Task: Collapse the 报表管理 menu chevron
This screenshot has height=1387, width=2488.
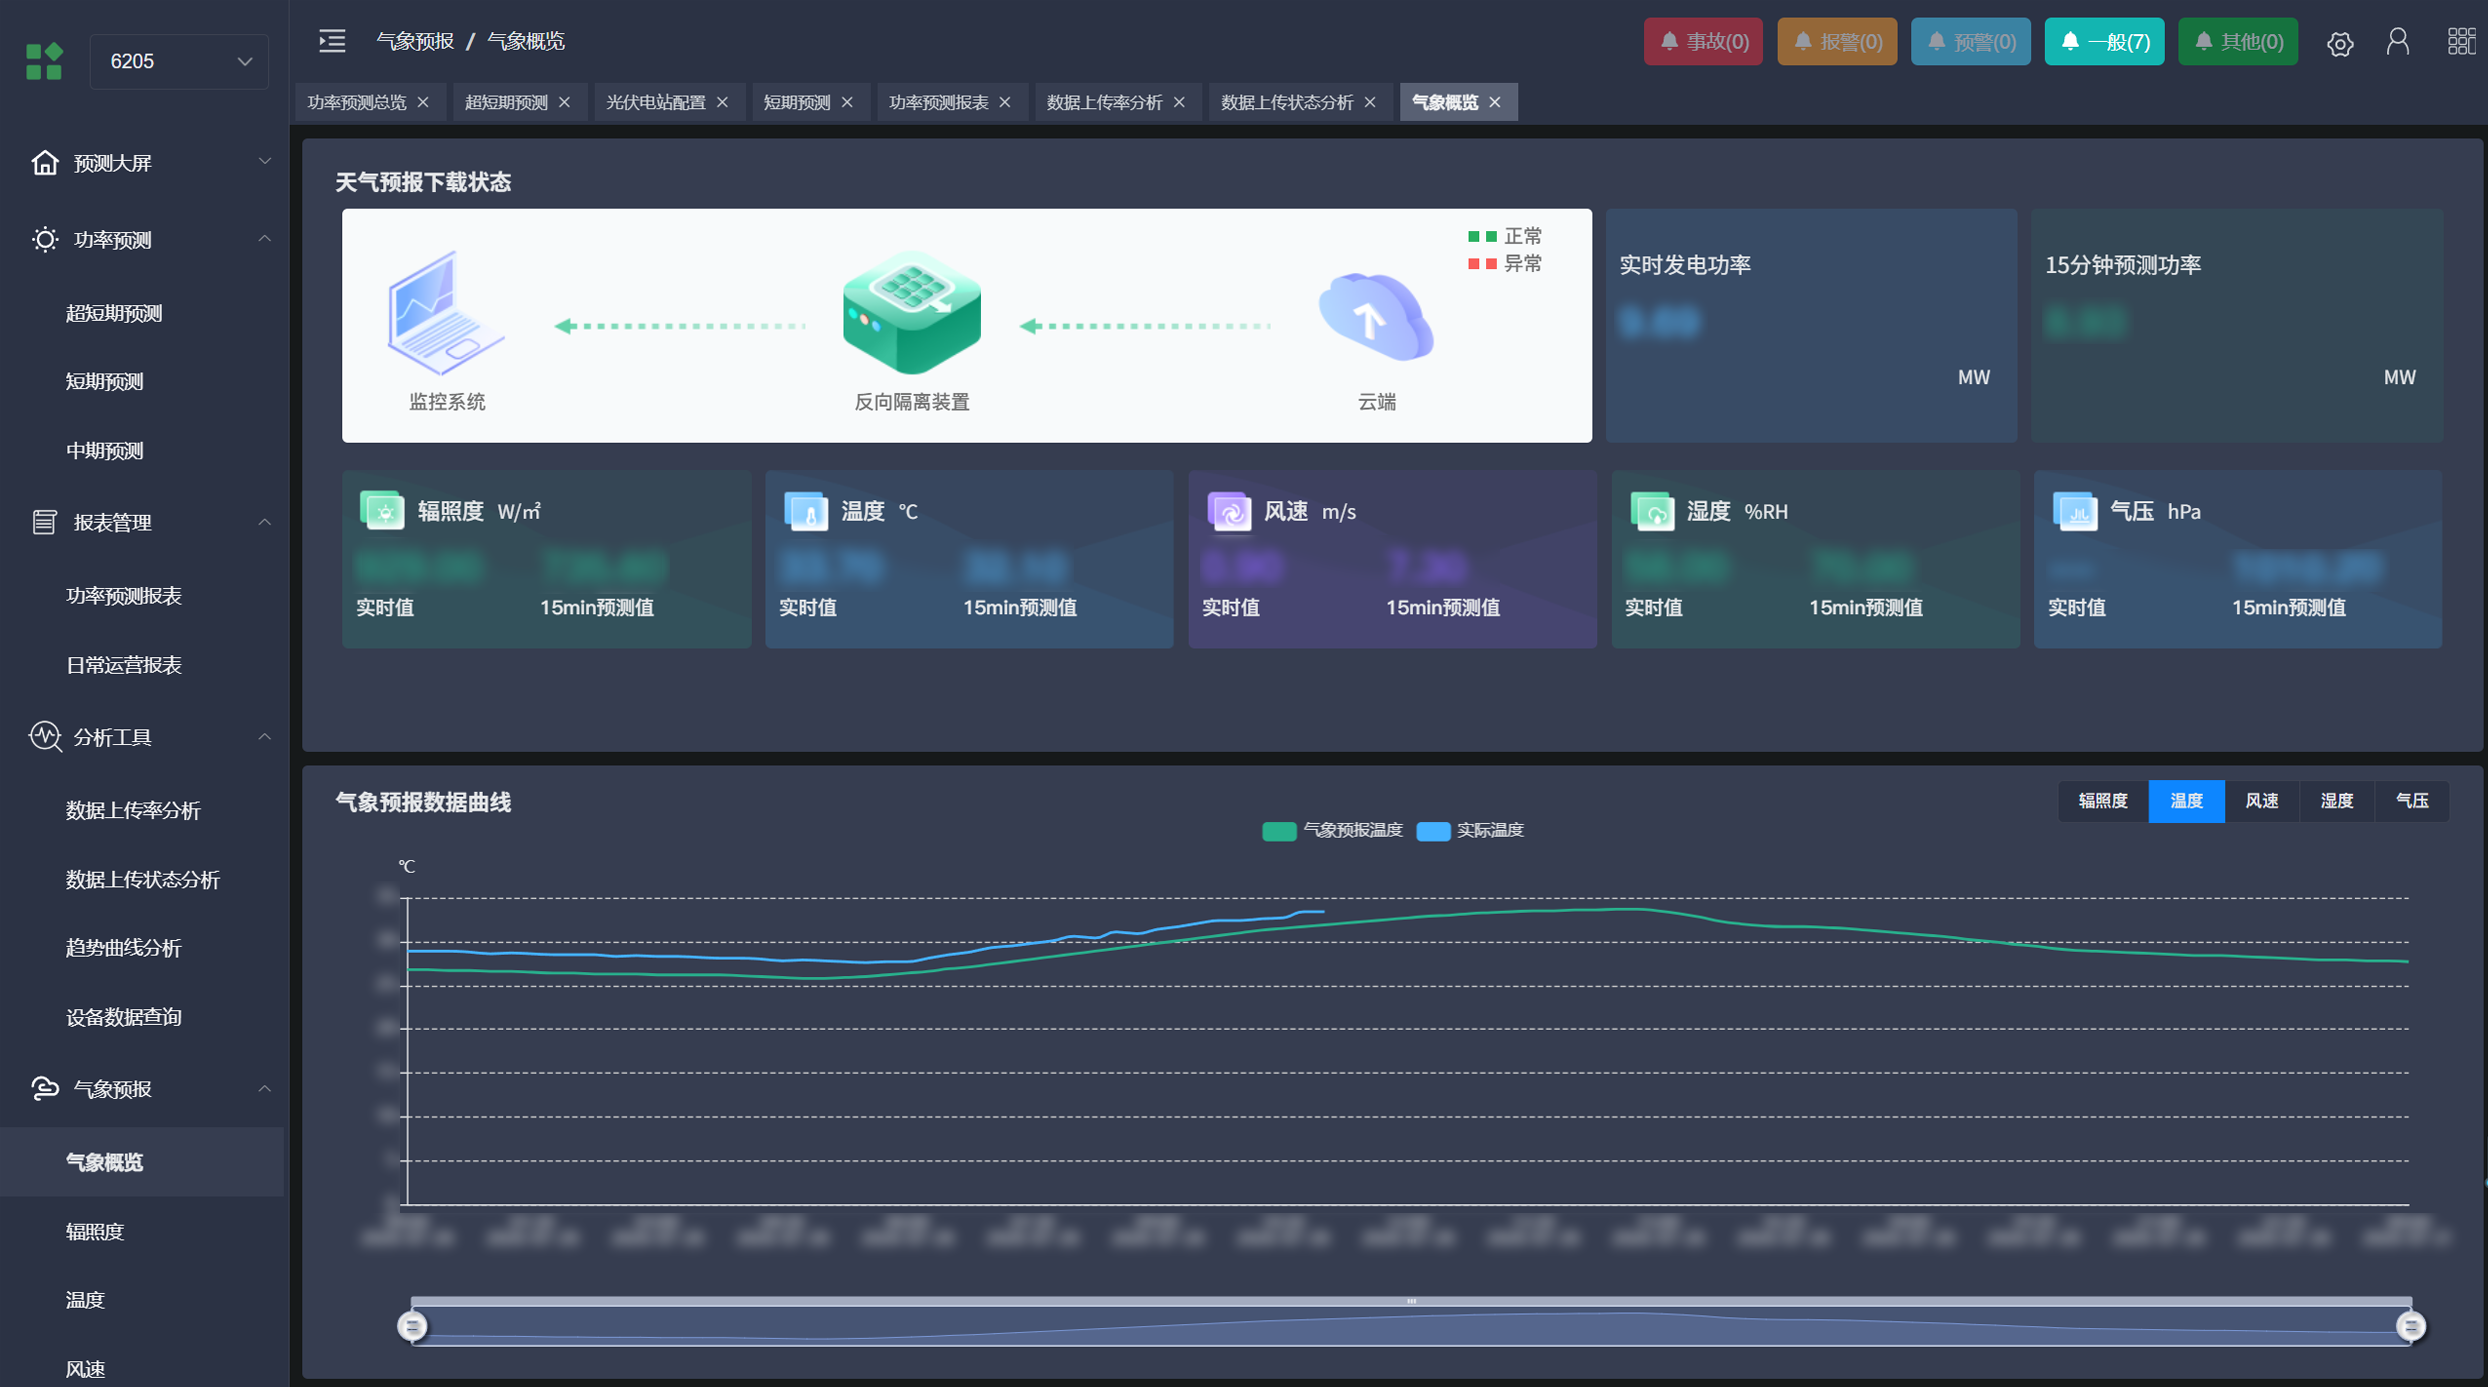Action: 264,522
